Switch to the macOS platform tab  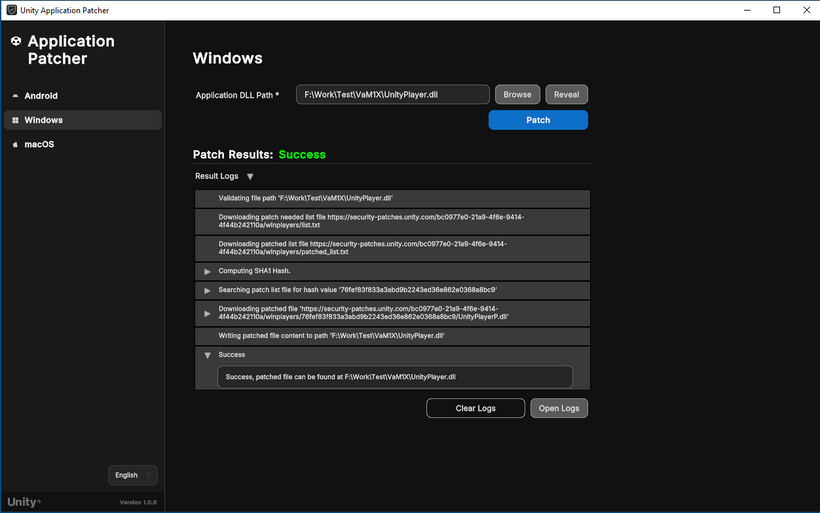[40, 145]
